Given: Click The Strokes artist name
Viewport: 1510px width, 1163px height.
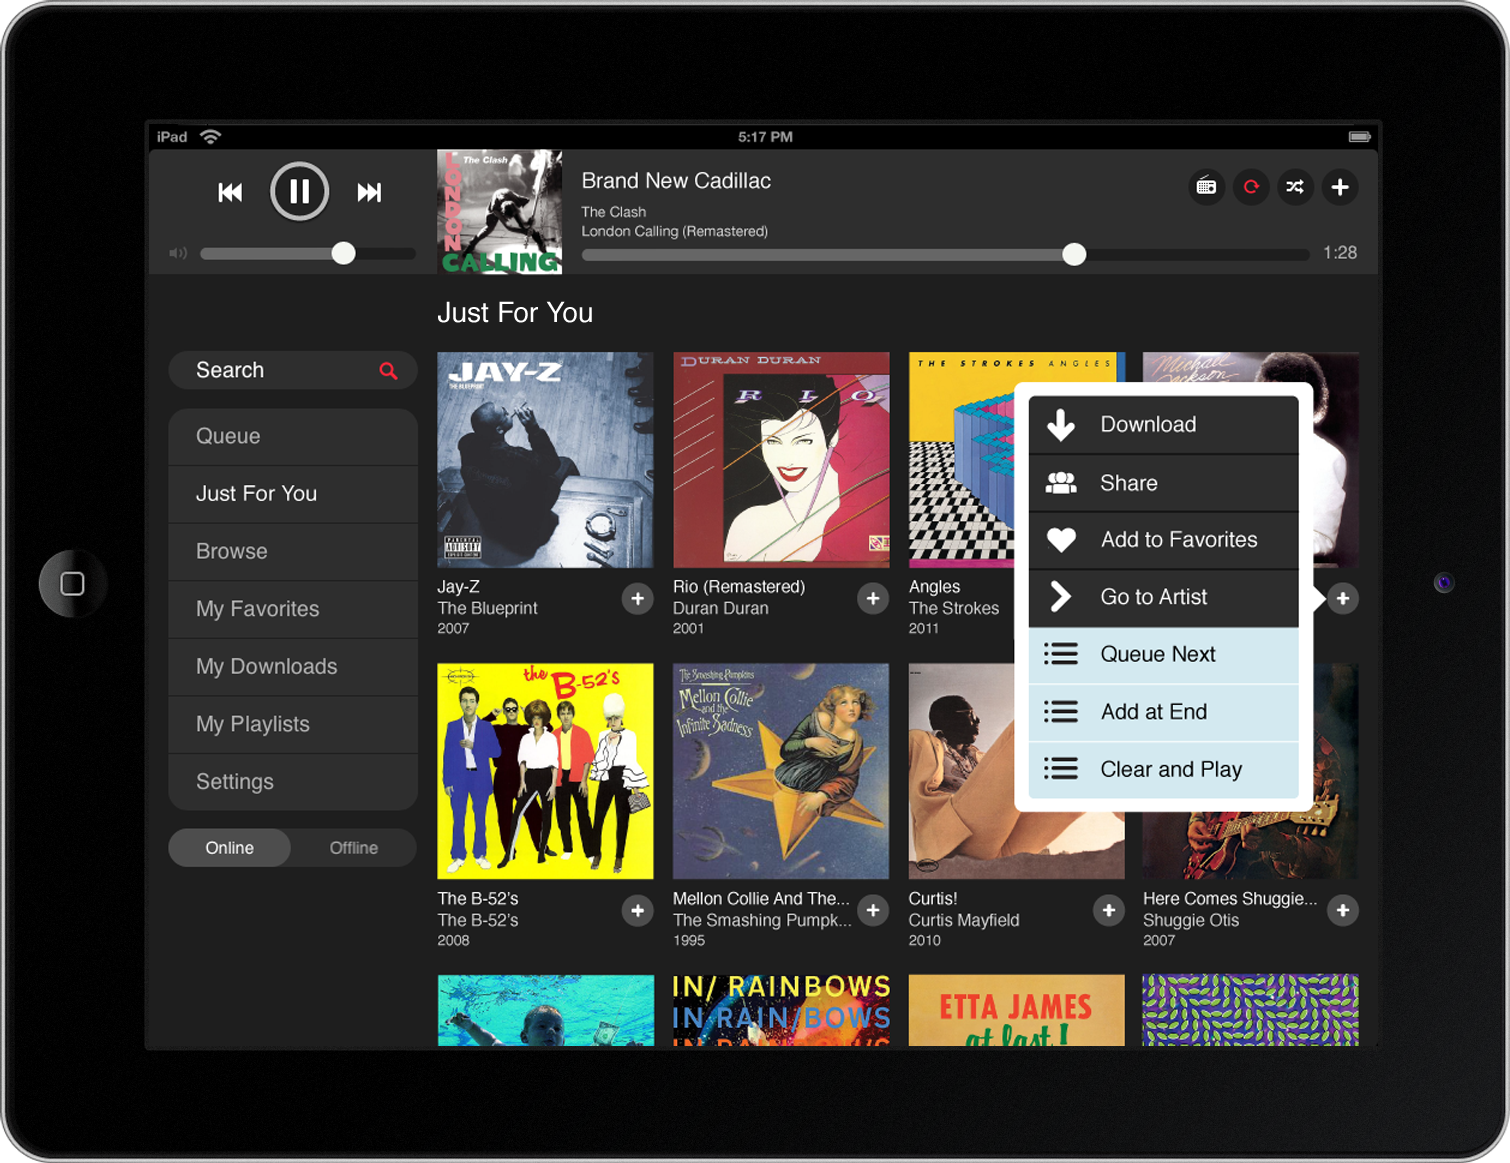Looking at the screenshot, I should pyautogui.click(x=954, y=608).
